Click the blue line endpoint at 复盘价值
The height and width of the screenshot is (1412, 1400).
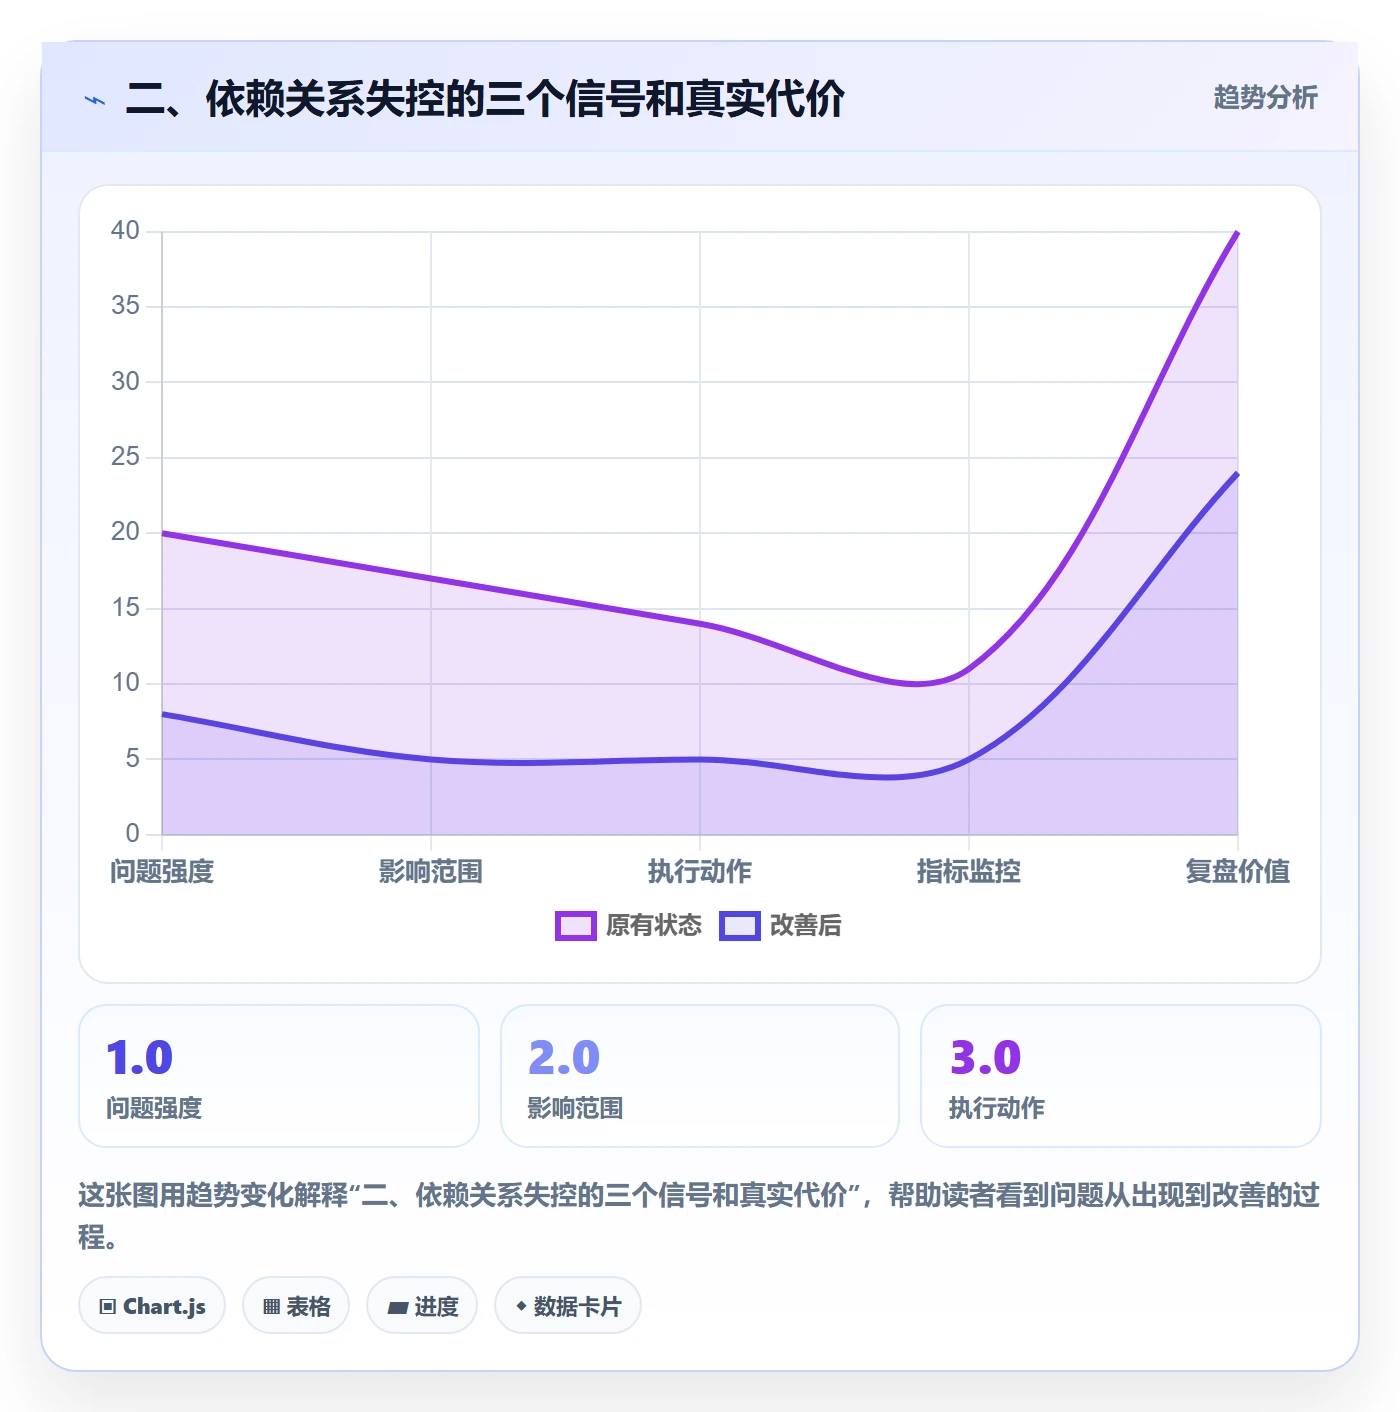[x=1238, y=473]
